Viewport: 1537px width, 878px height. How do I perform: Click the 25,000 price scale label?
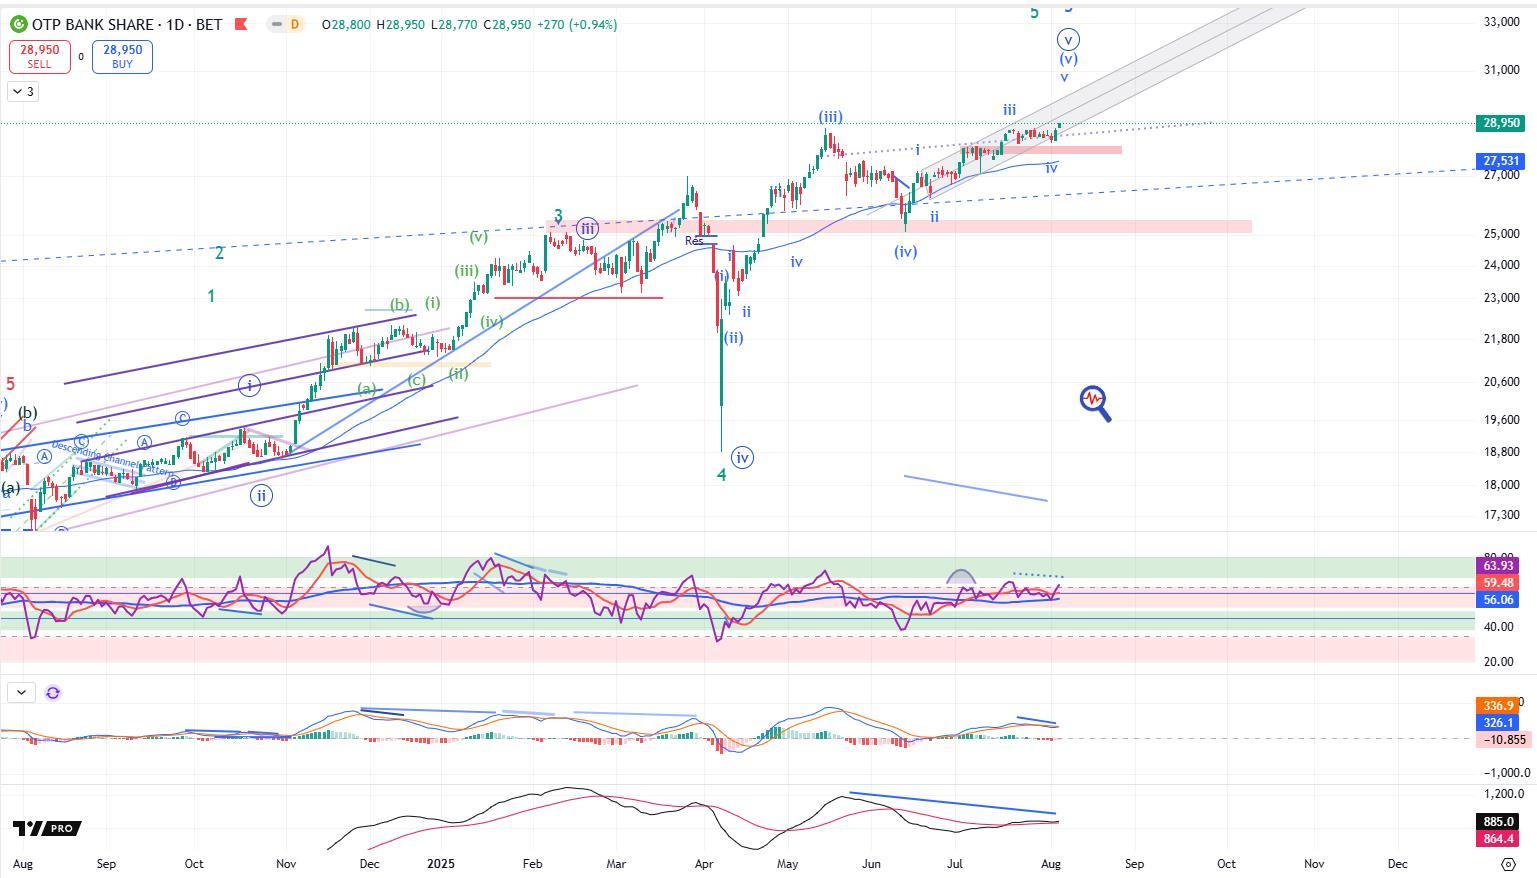coord(1502,234)
